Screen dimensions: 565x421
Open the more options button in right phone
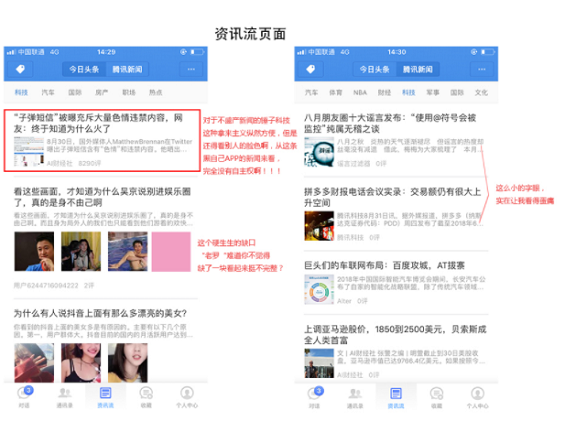tap(482, 69)
